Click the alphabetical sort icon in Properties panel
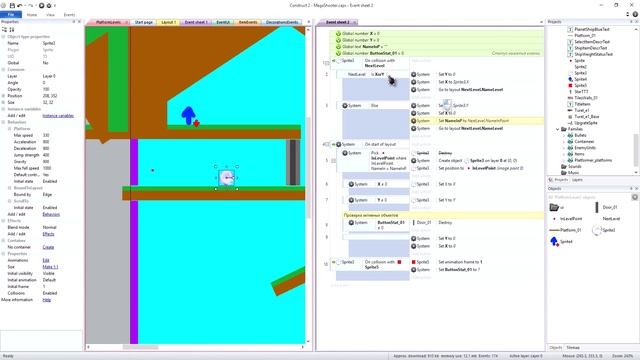This screenshot has height=360, width=640. [x=12, y=29]
